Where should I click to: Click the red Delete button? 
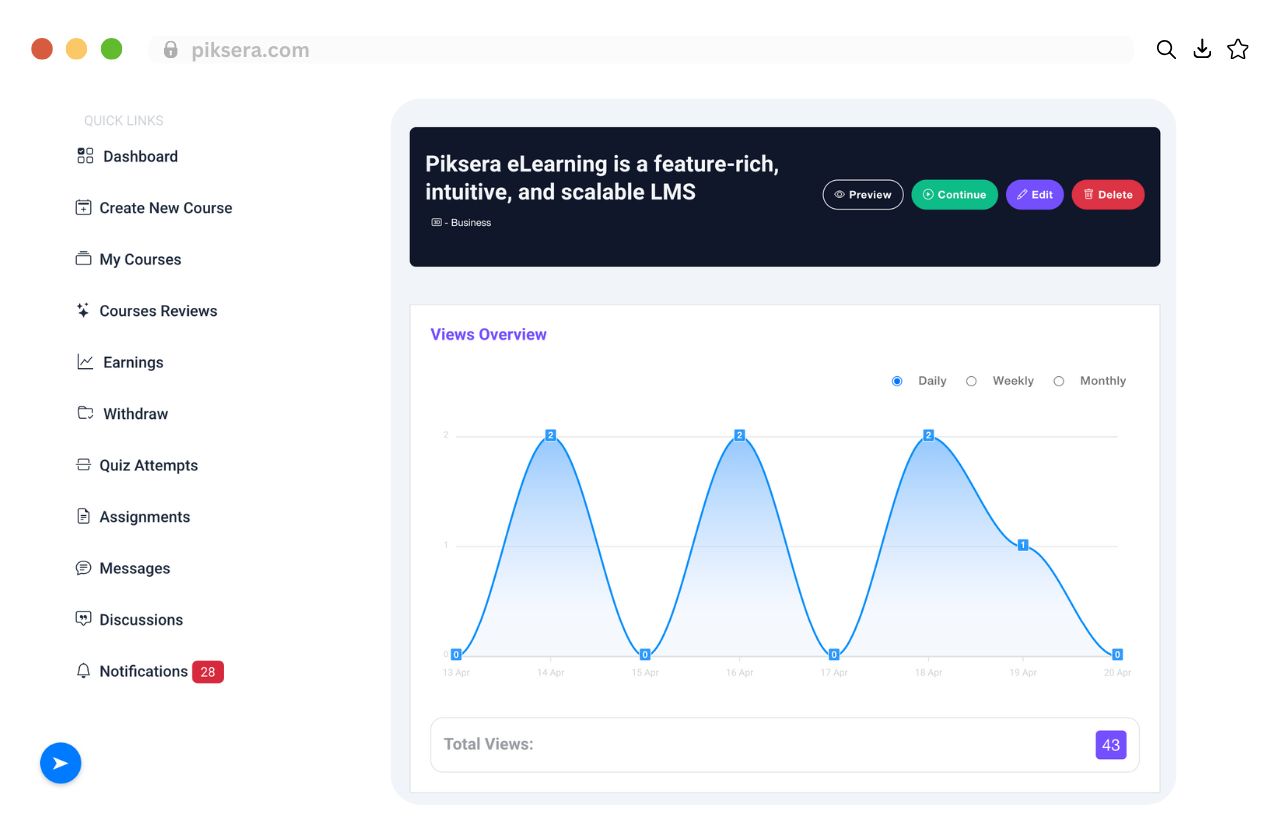click(x=1108, y=195)
